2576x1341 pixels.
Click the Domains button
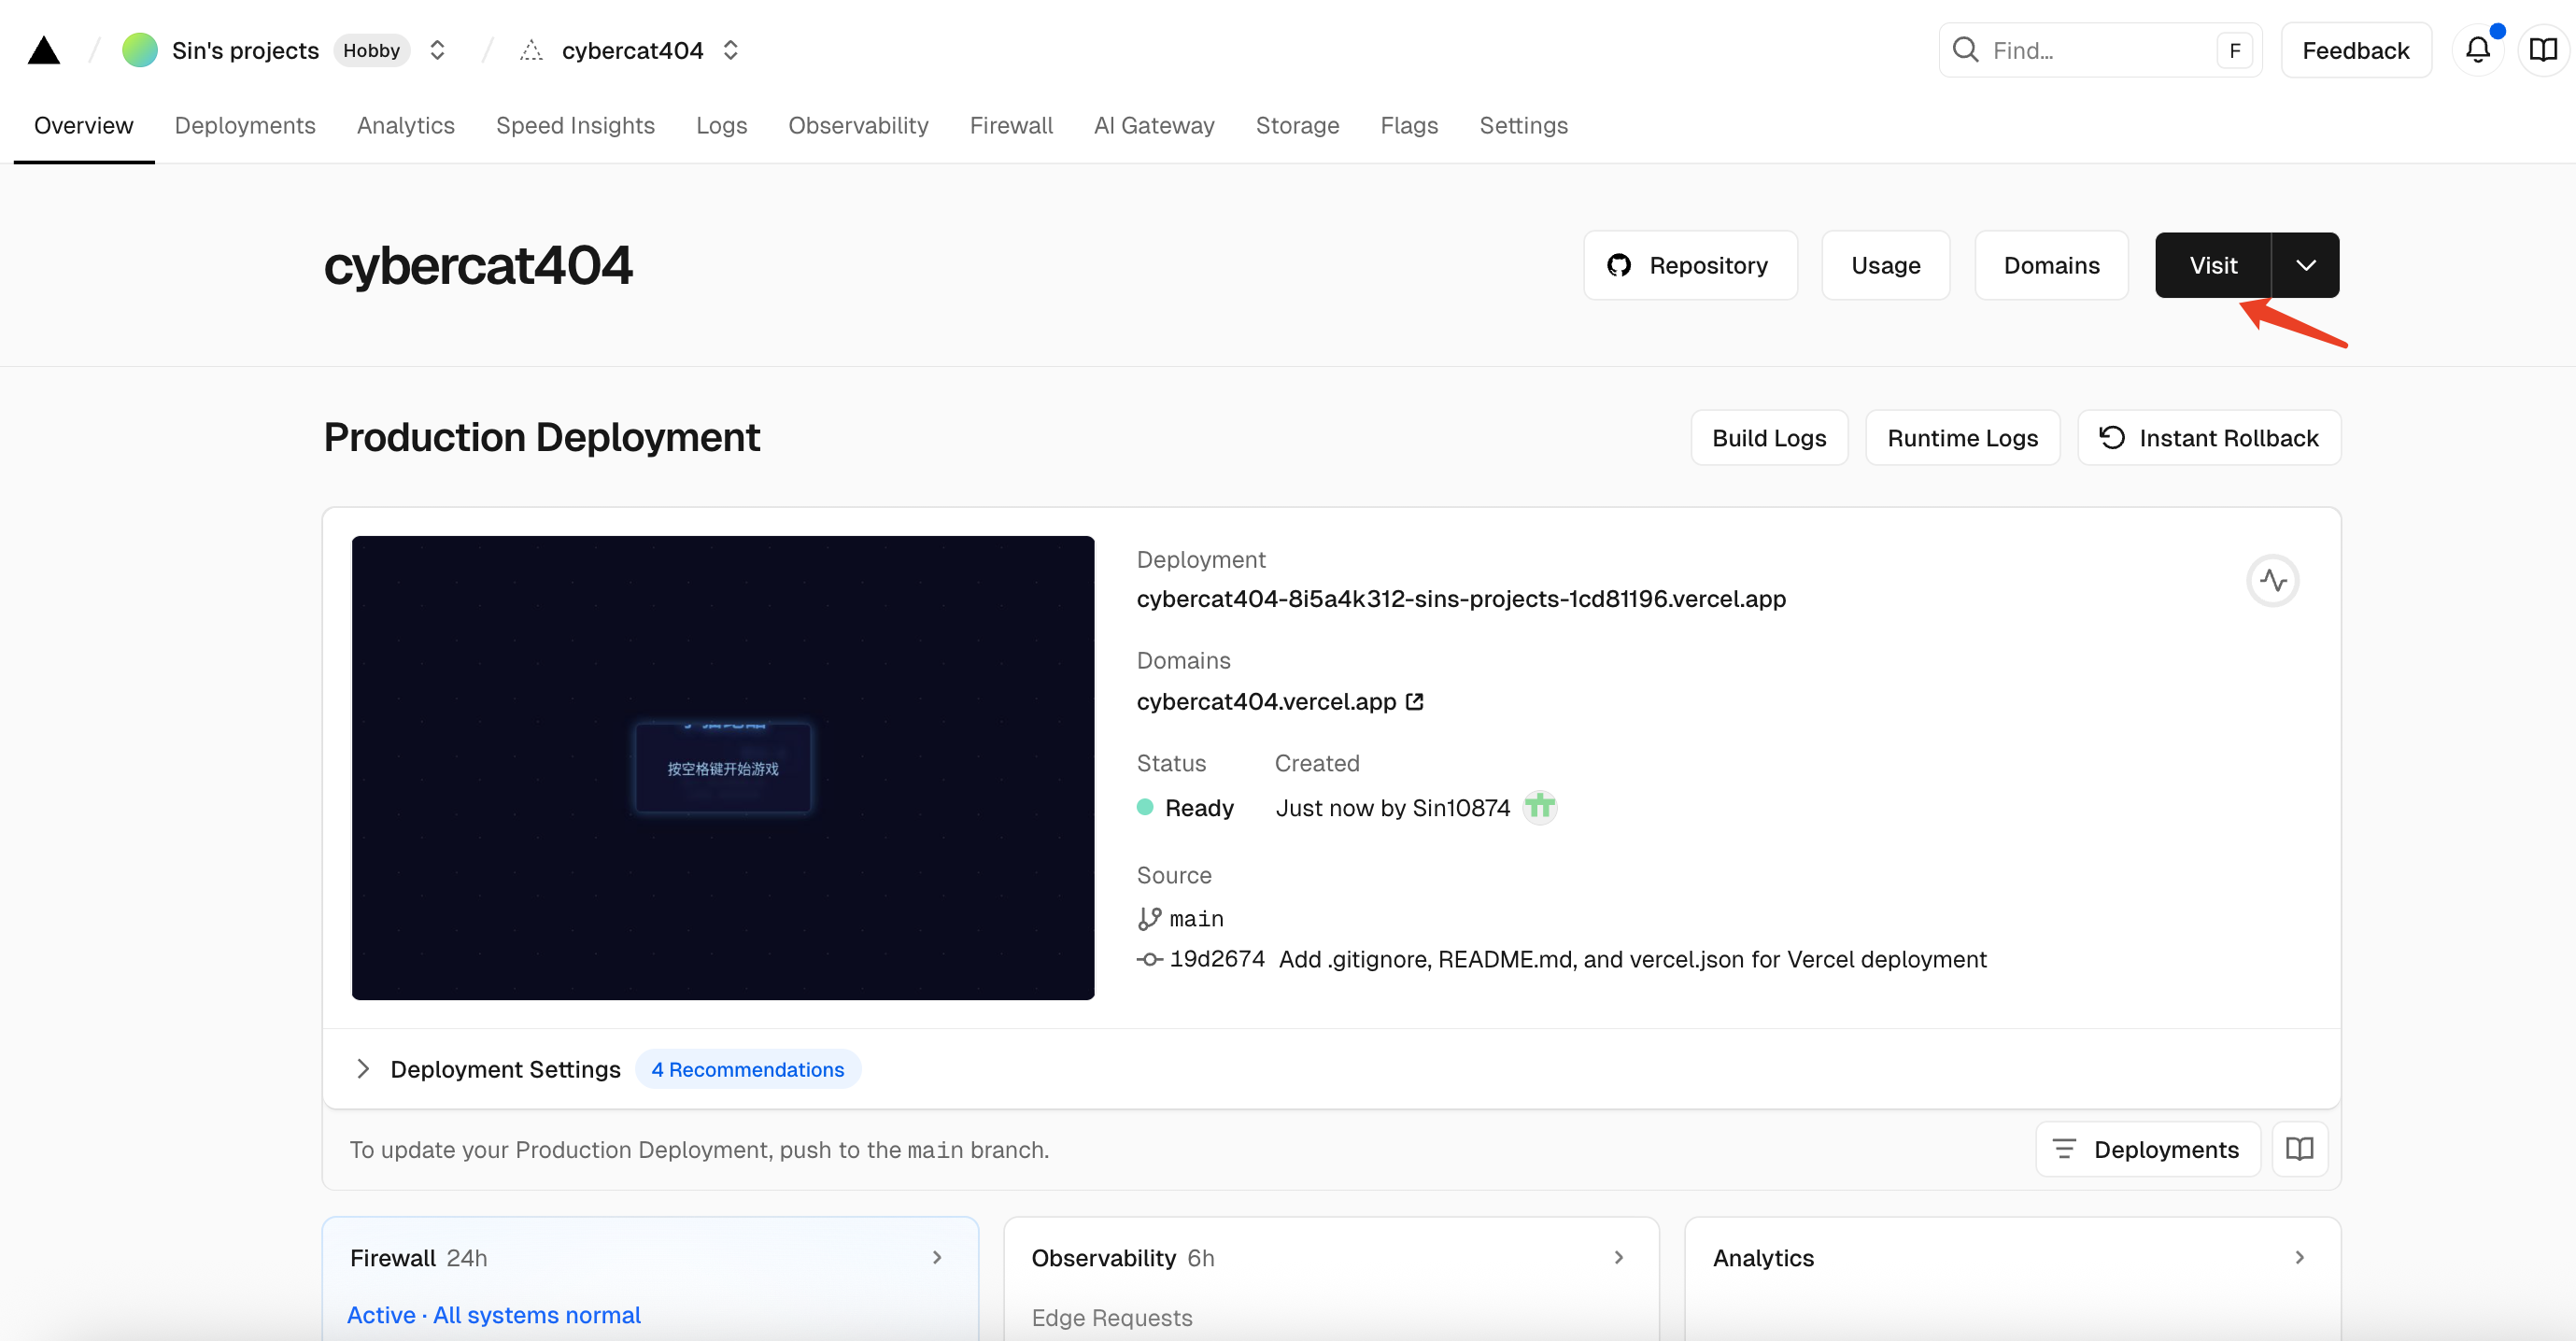(x=2051, y=265)
